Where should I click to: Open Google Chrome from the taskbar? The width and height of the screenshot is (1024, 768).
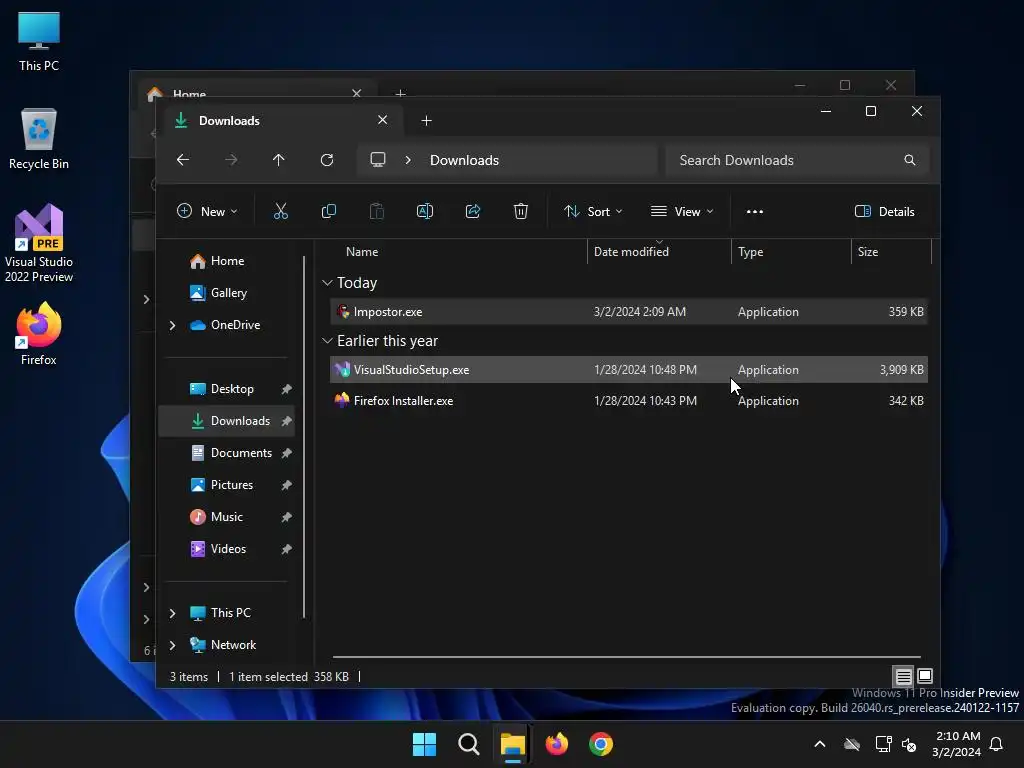(x=600, y=744)
